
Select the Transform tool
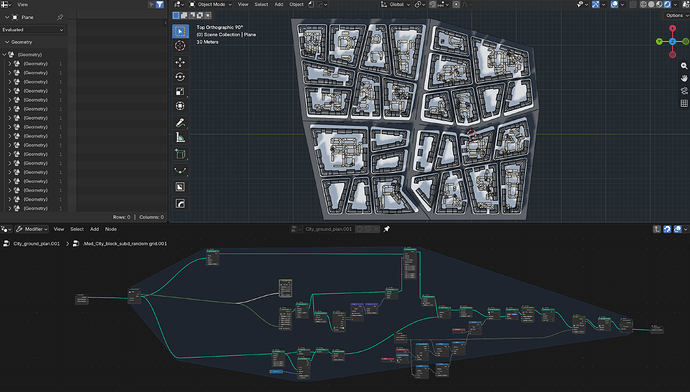(180, 106)
